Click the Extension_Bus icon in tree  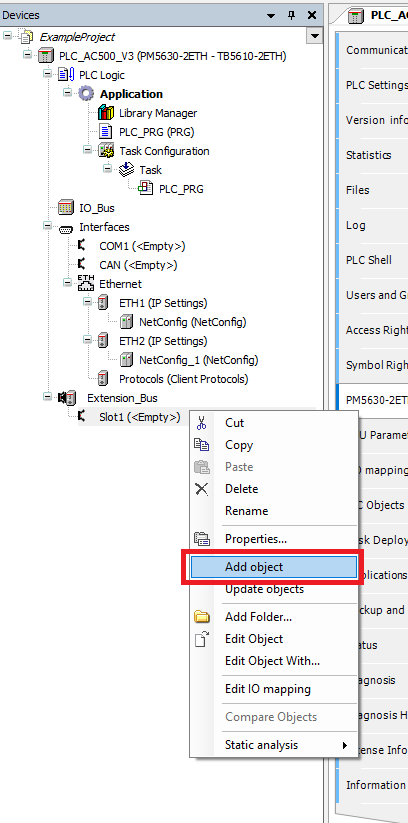tap(66, 398)
